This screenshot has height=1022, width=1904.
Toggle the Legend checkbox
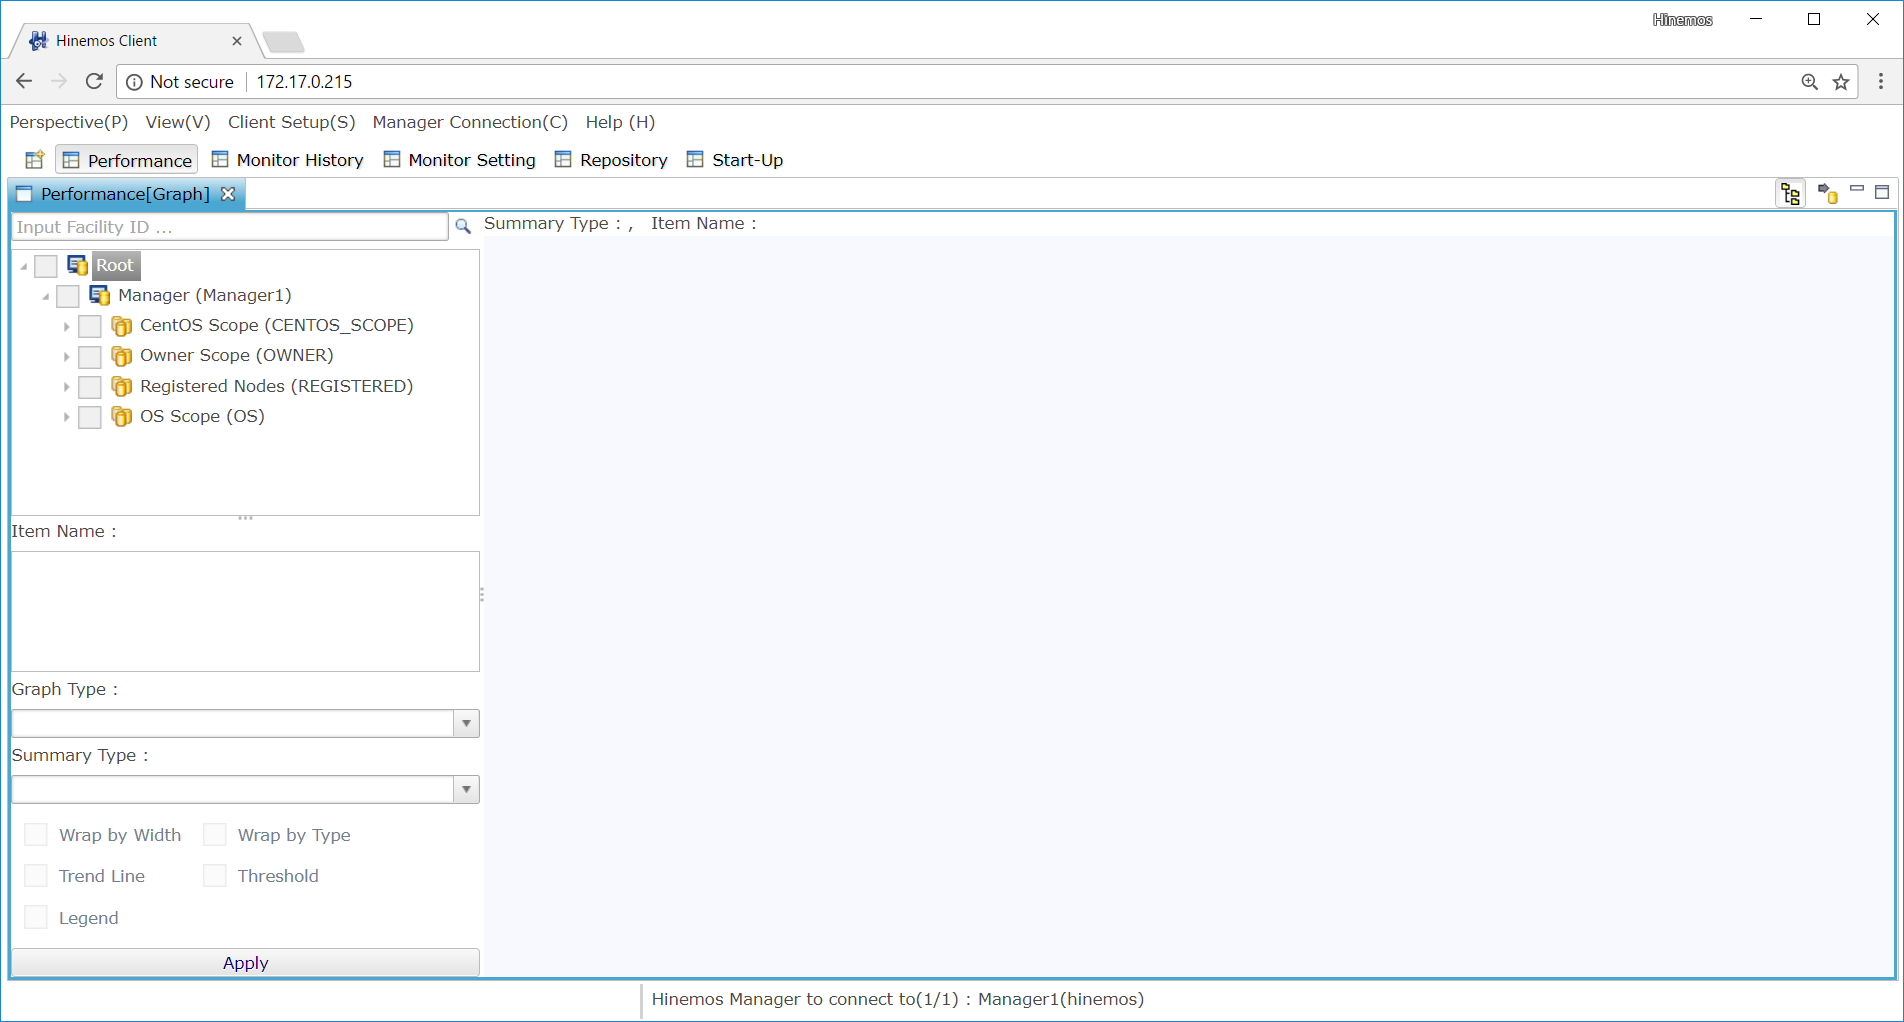(x=36, y=918)
